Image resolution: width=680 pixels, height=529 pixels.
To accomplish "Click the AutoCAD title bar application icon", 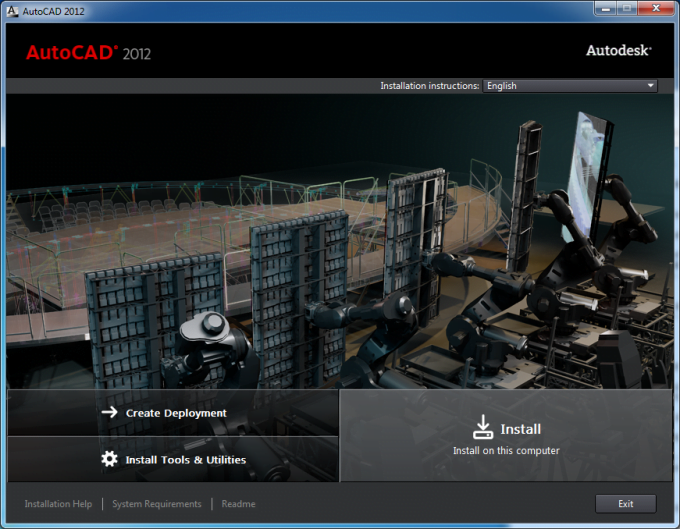I will (x=12, y=11).
